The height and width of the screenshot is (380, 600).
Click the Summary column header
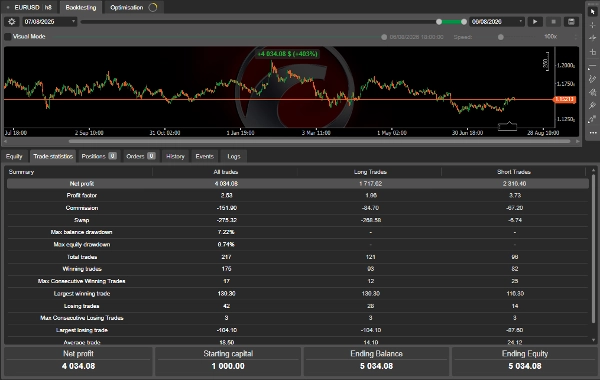(x=21, y=172)
